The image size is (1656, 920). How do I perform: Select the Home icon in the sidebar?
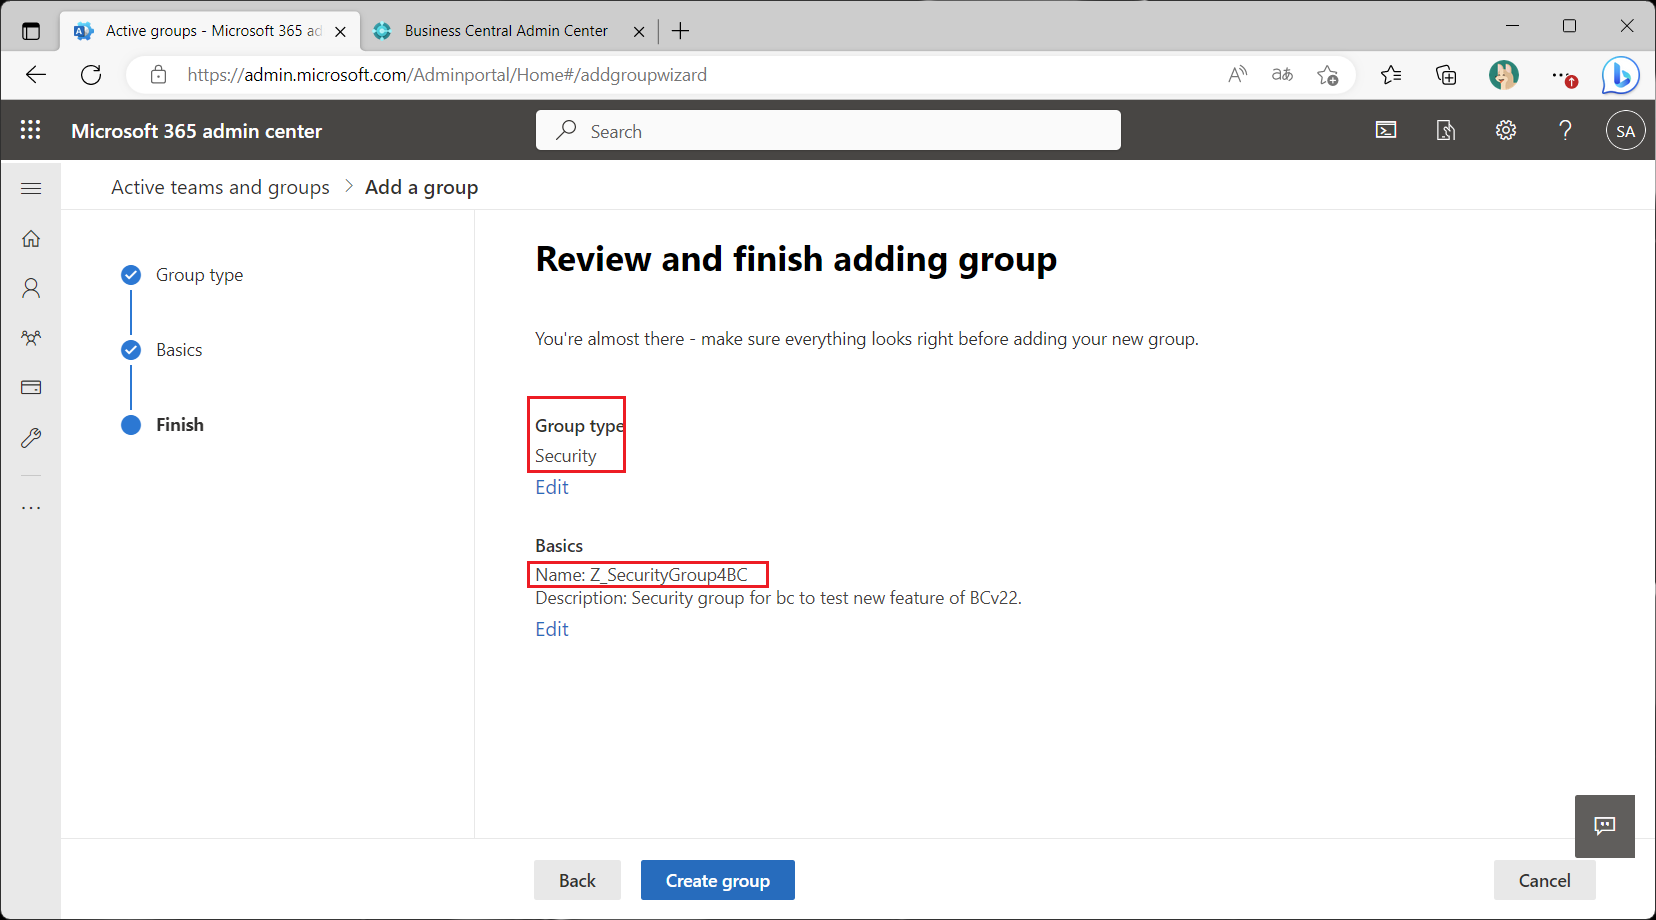pos(30,238)
